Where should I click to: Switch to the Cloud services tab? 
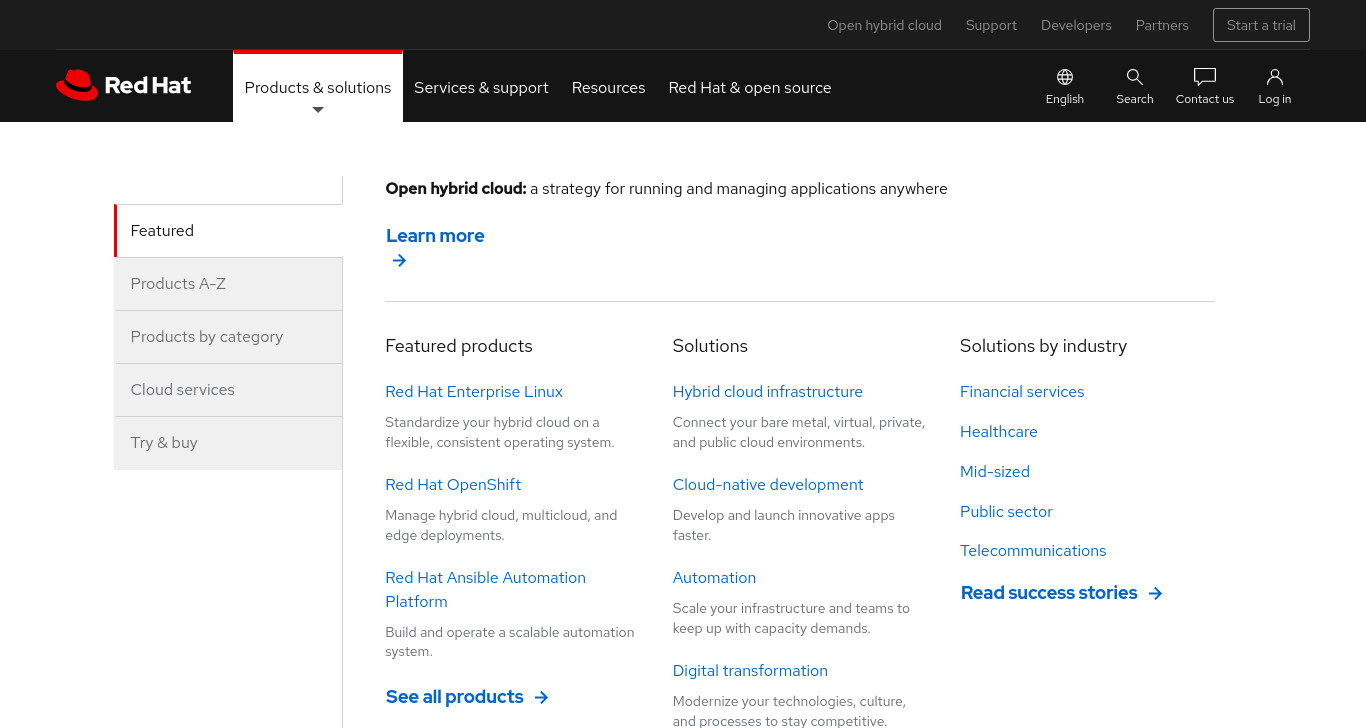(x=228, y=390)
